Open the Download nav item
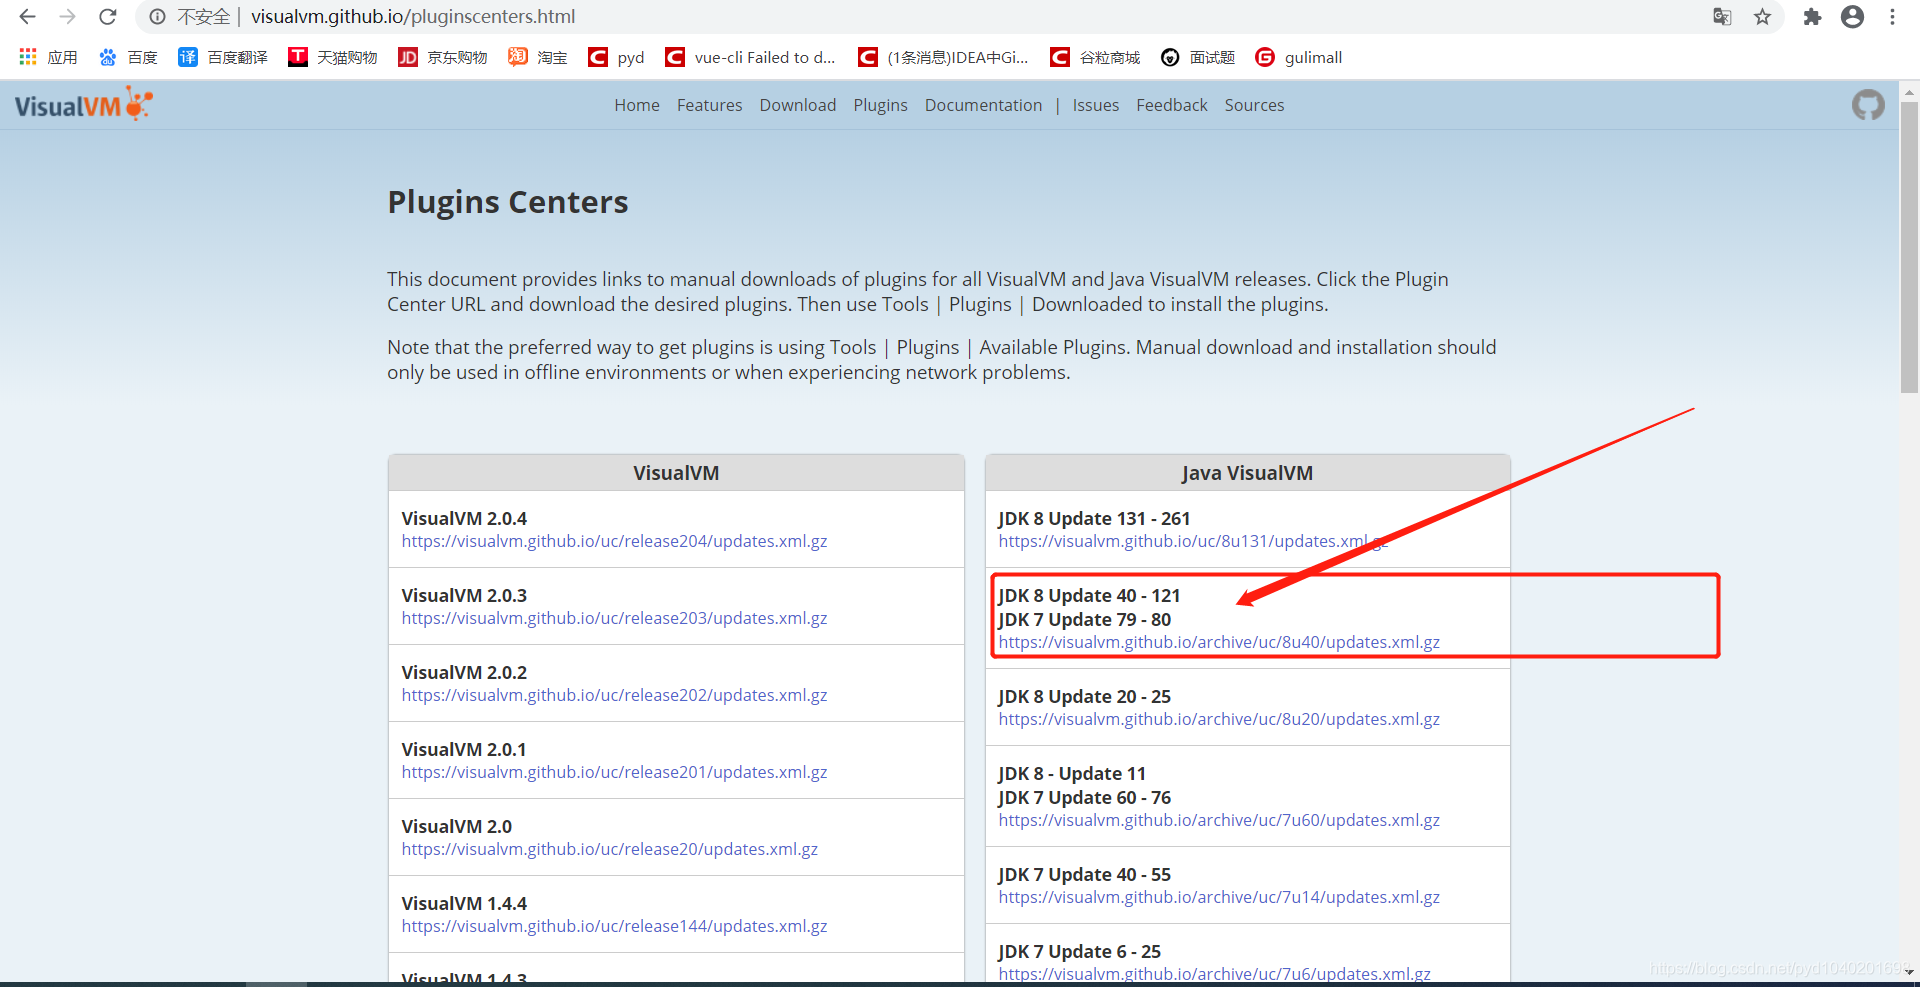 click(797, 105)
